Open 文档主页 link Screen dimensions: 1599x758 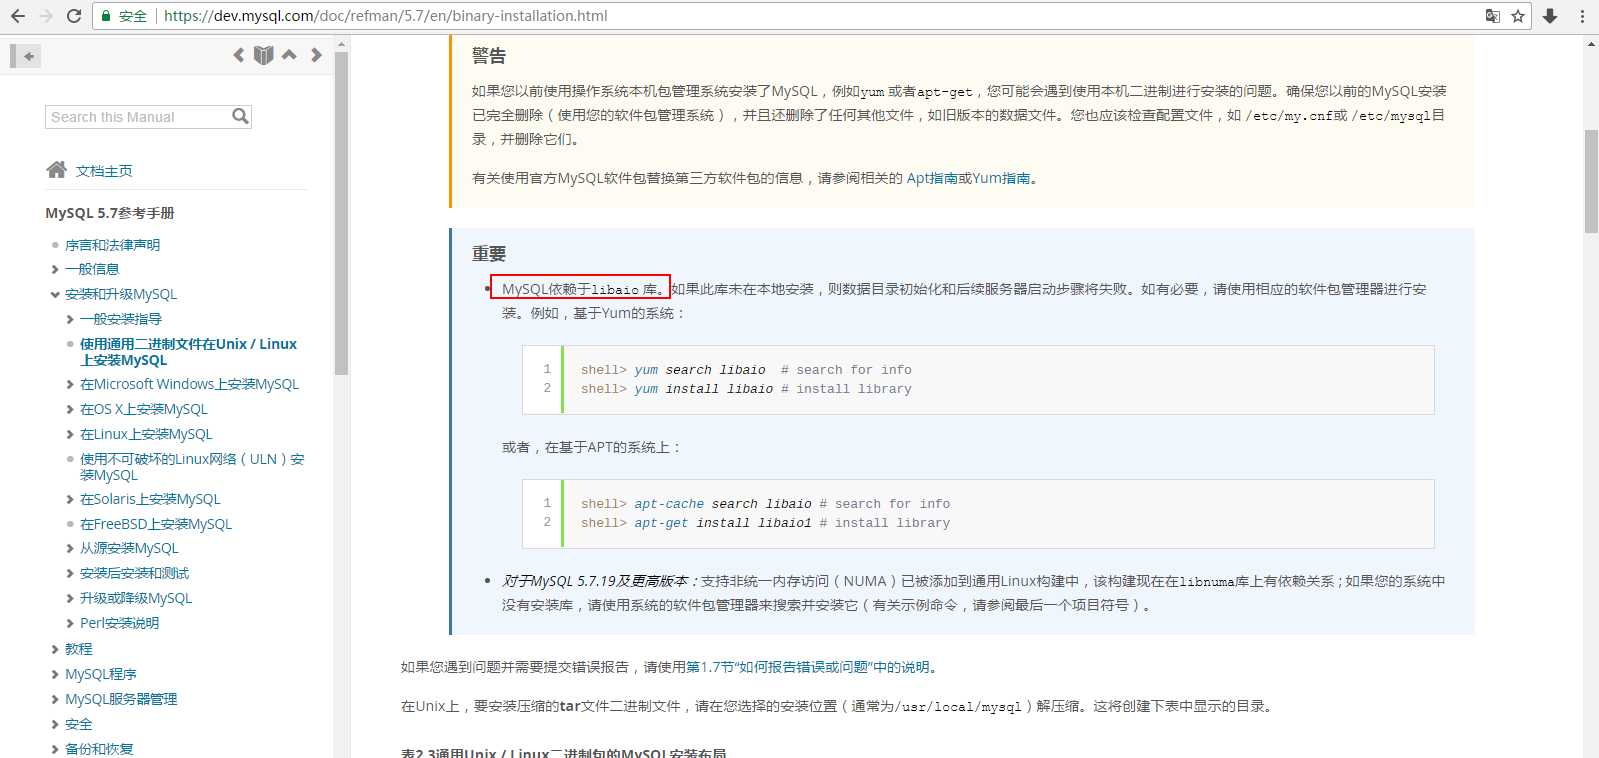(104, 171)
